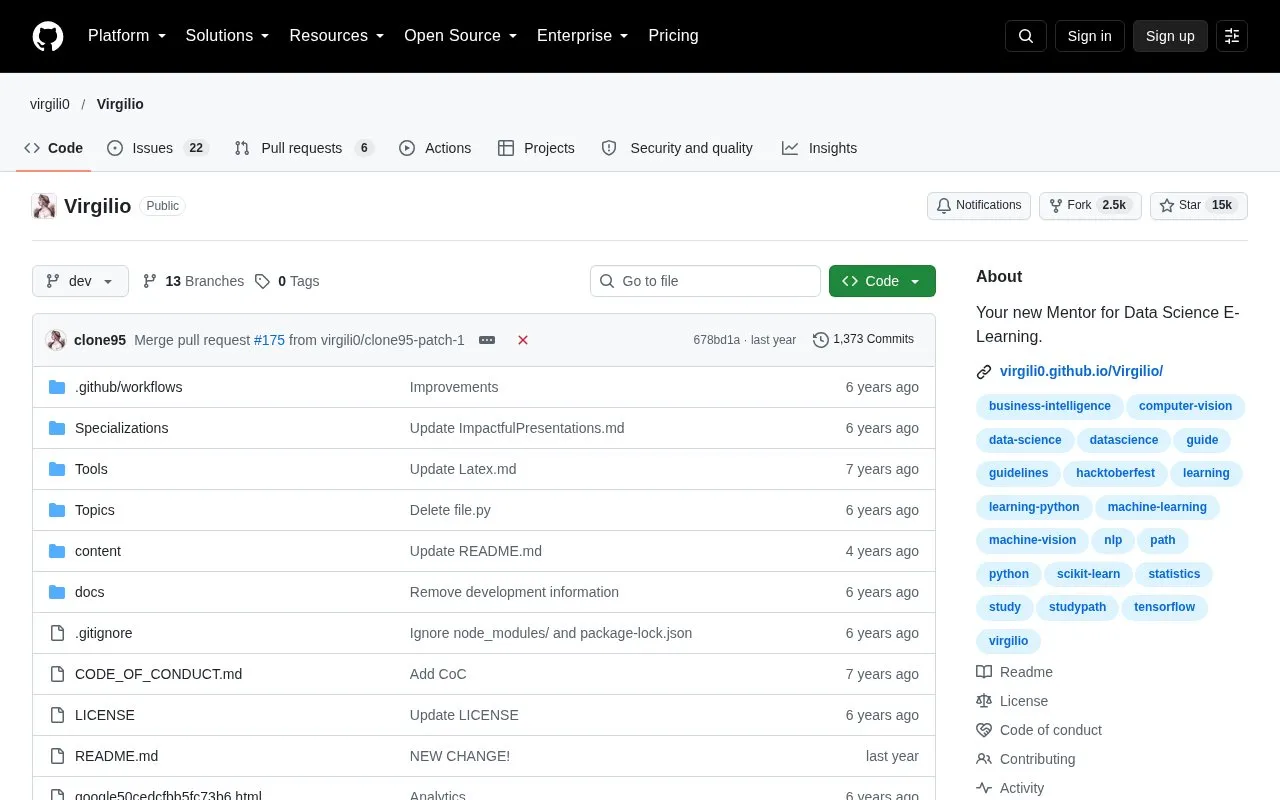Click the Sign up button
Screen dimensions: 1280x800
[x=1170, y=36]
